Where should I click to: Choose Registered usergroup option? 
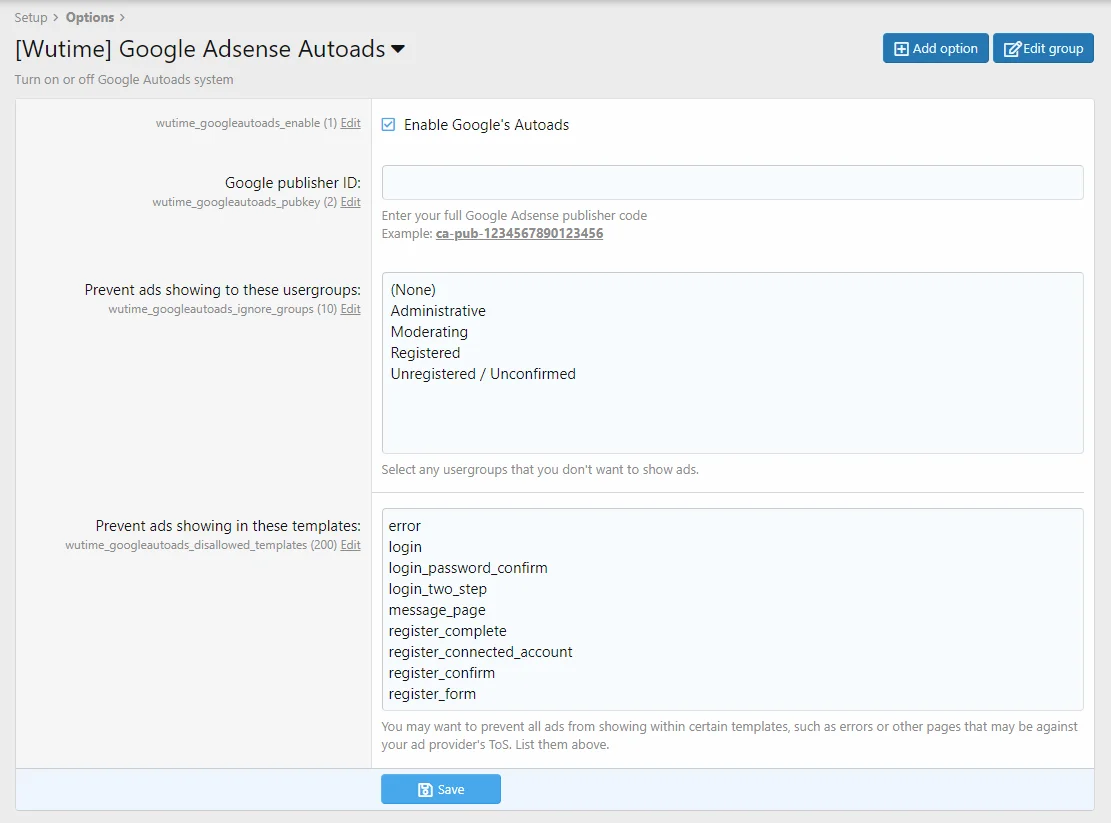pos(425,353)
